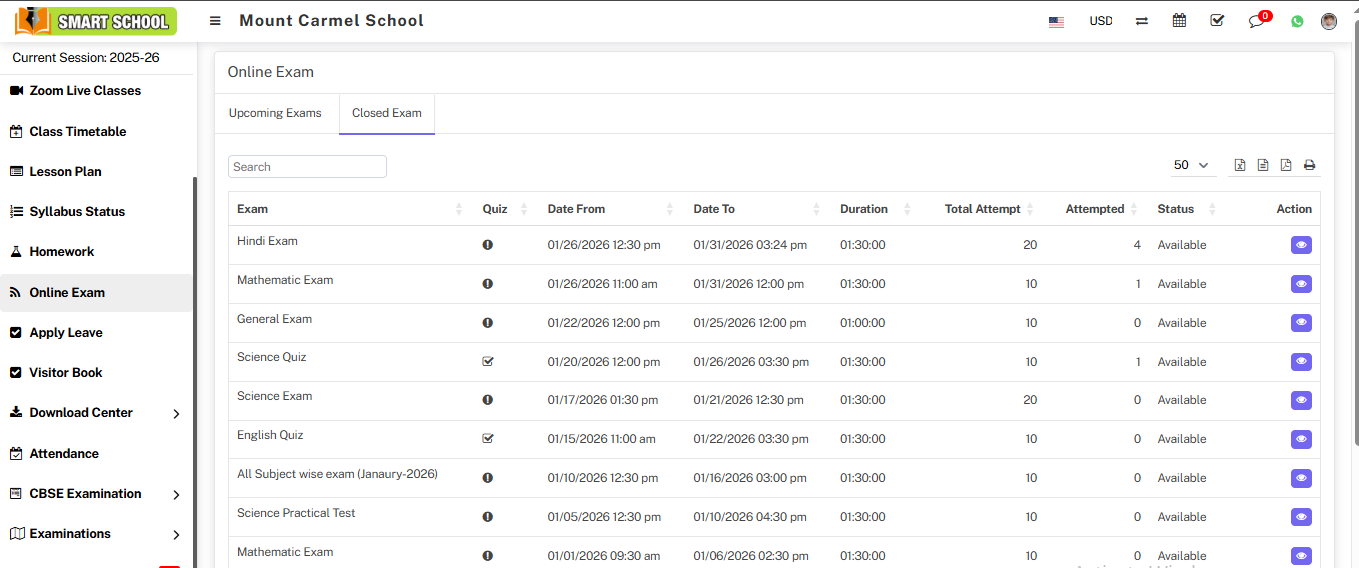Open USD currency selector
1359x568 pixels.
pyautogui.click(x=1100, y=21)
